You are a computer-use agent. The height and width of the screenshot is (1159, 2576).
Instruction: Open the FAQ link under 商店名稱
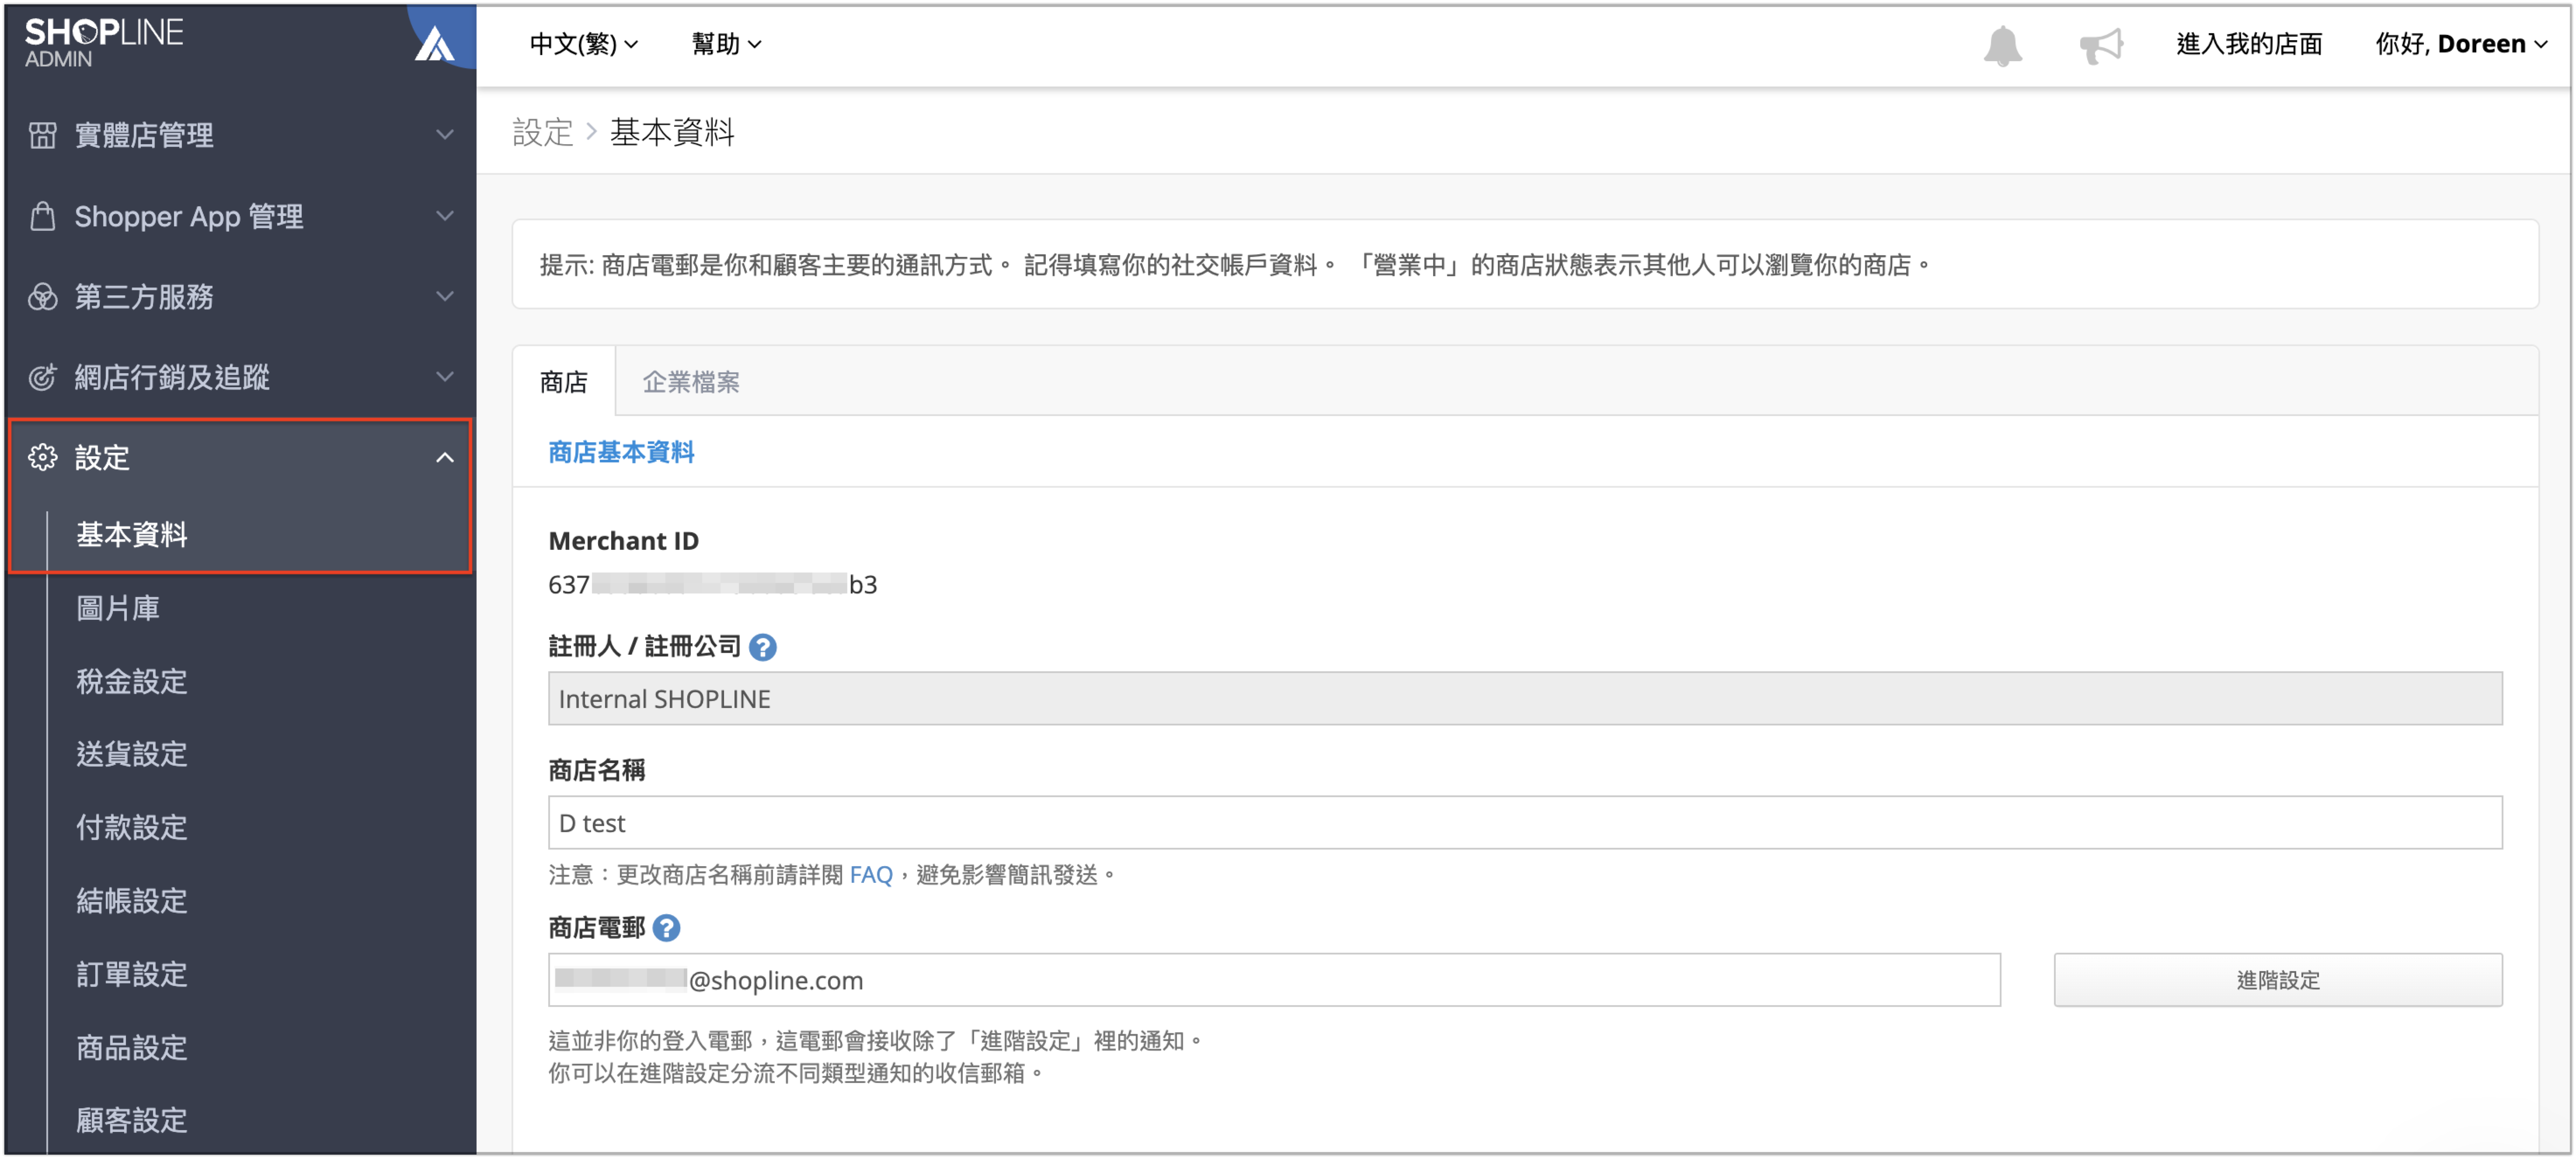(x=870, y=875)
